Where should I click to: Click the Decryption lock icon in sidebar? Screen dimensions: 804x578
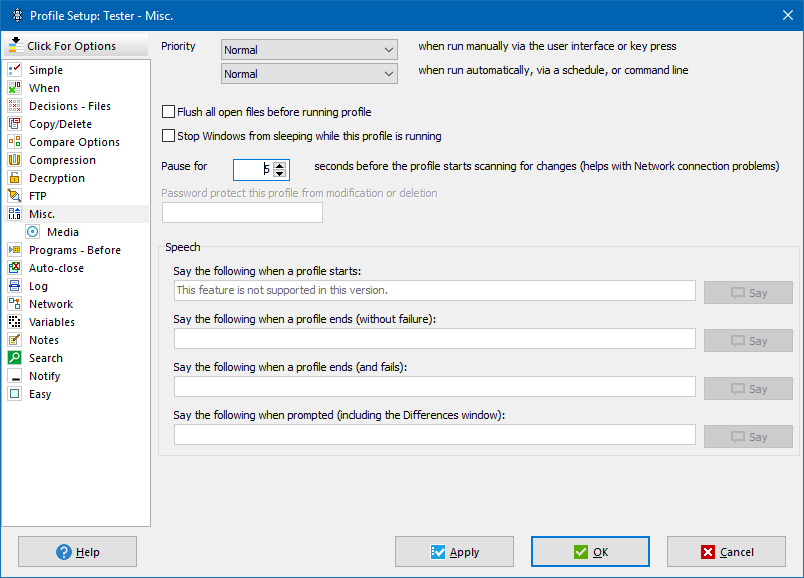(14, 178)
